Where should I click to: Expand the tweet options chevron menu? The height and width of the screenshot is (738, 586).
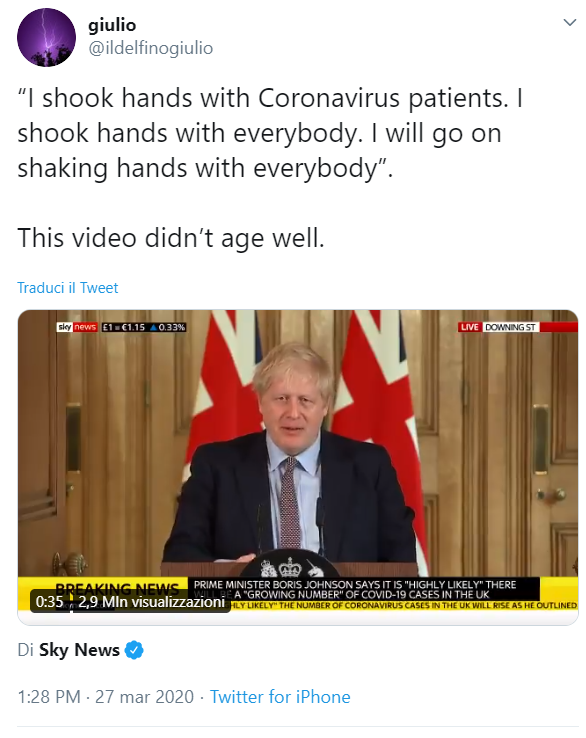click(x=570, y=22)
